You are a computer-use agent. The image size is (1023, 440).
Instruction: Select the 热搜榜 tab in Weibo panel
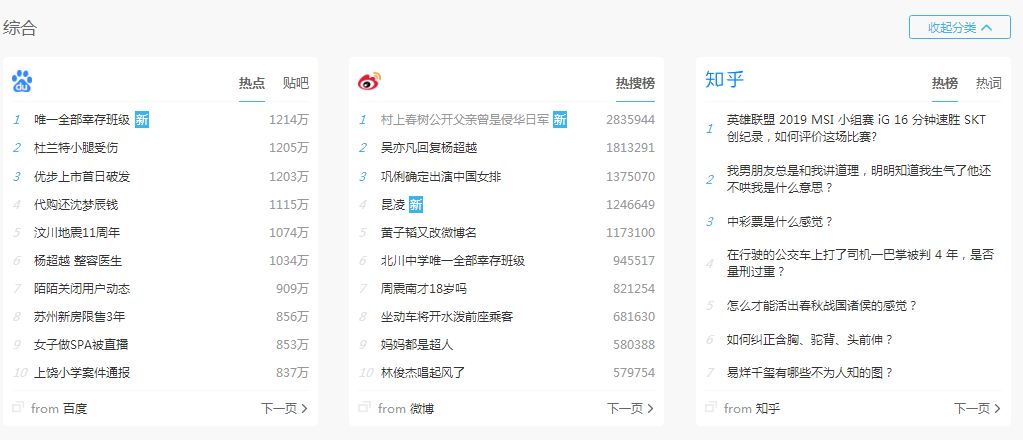(x=635, y=83)
